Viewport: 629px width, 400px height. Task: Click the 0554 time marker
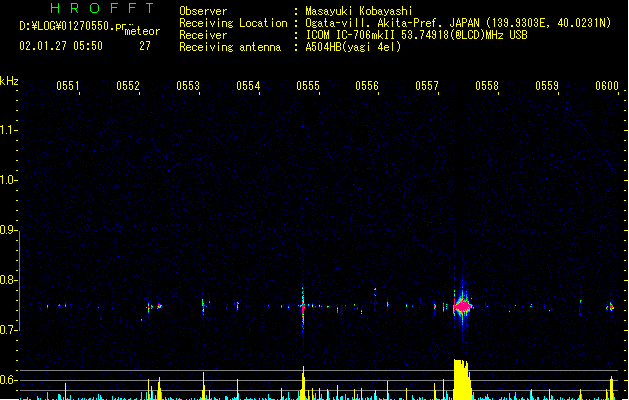[x=248, y=86]
